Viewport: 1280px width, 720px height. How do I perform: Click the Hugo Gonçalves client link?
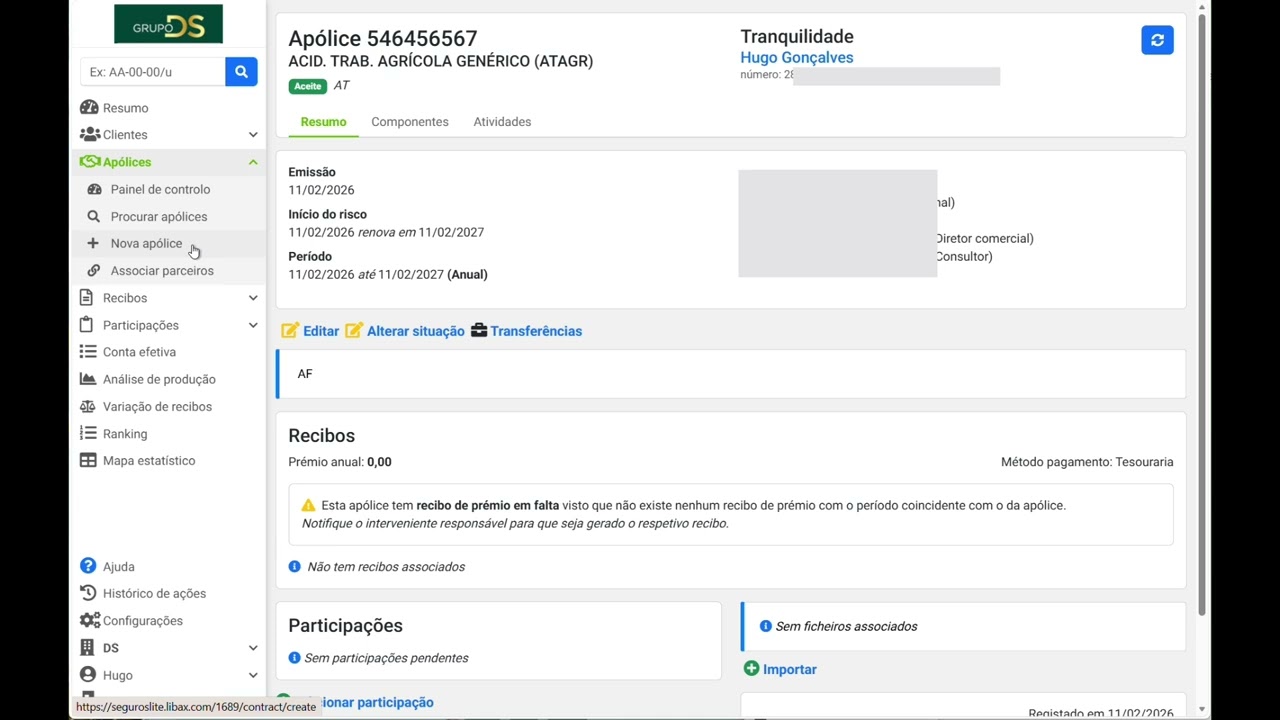[x=797, y=58]
